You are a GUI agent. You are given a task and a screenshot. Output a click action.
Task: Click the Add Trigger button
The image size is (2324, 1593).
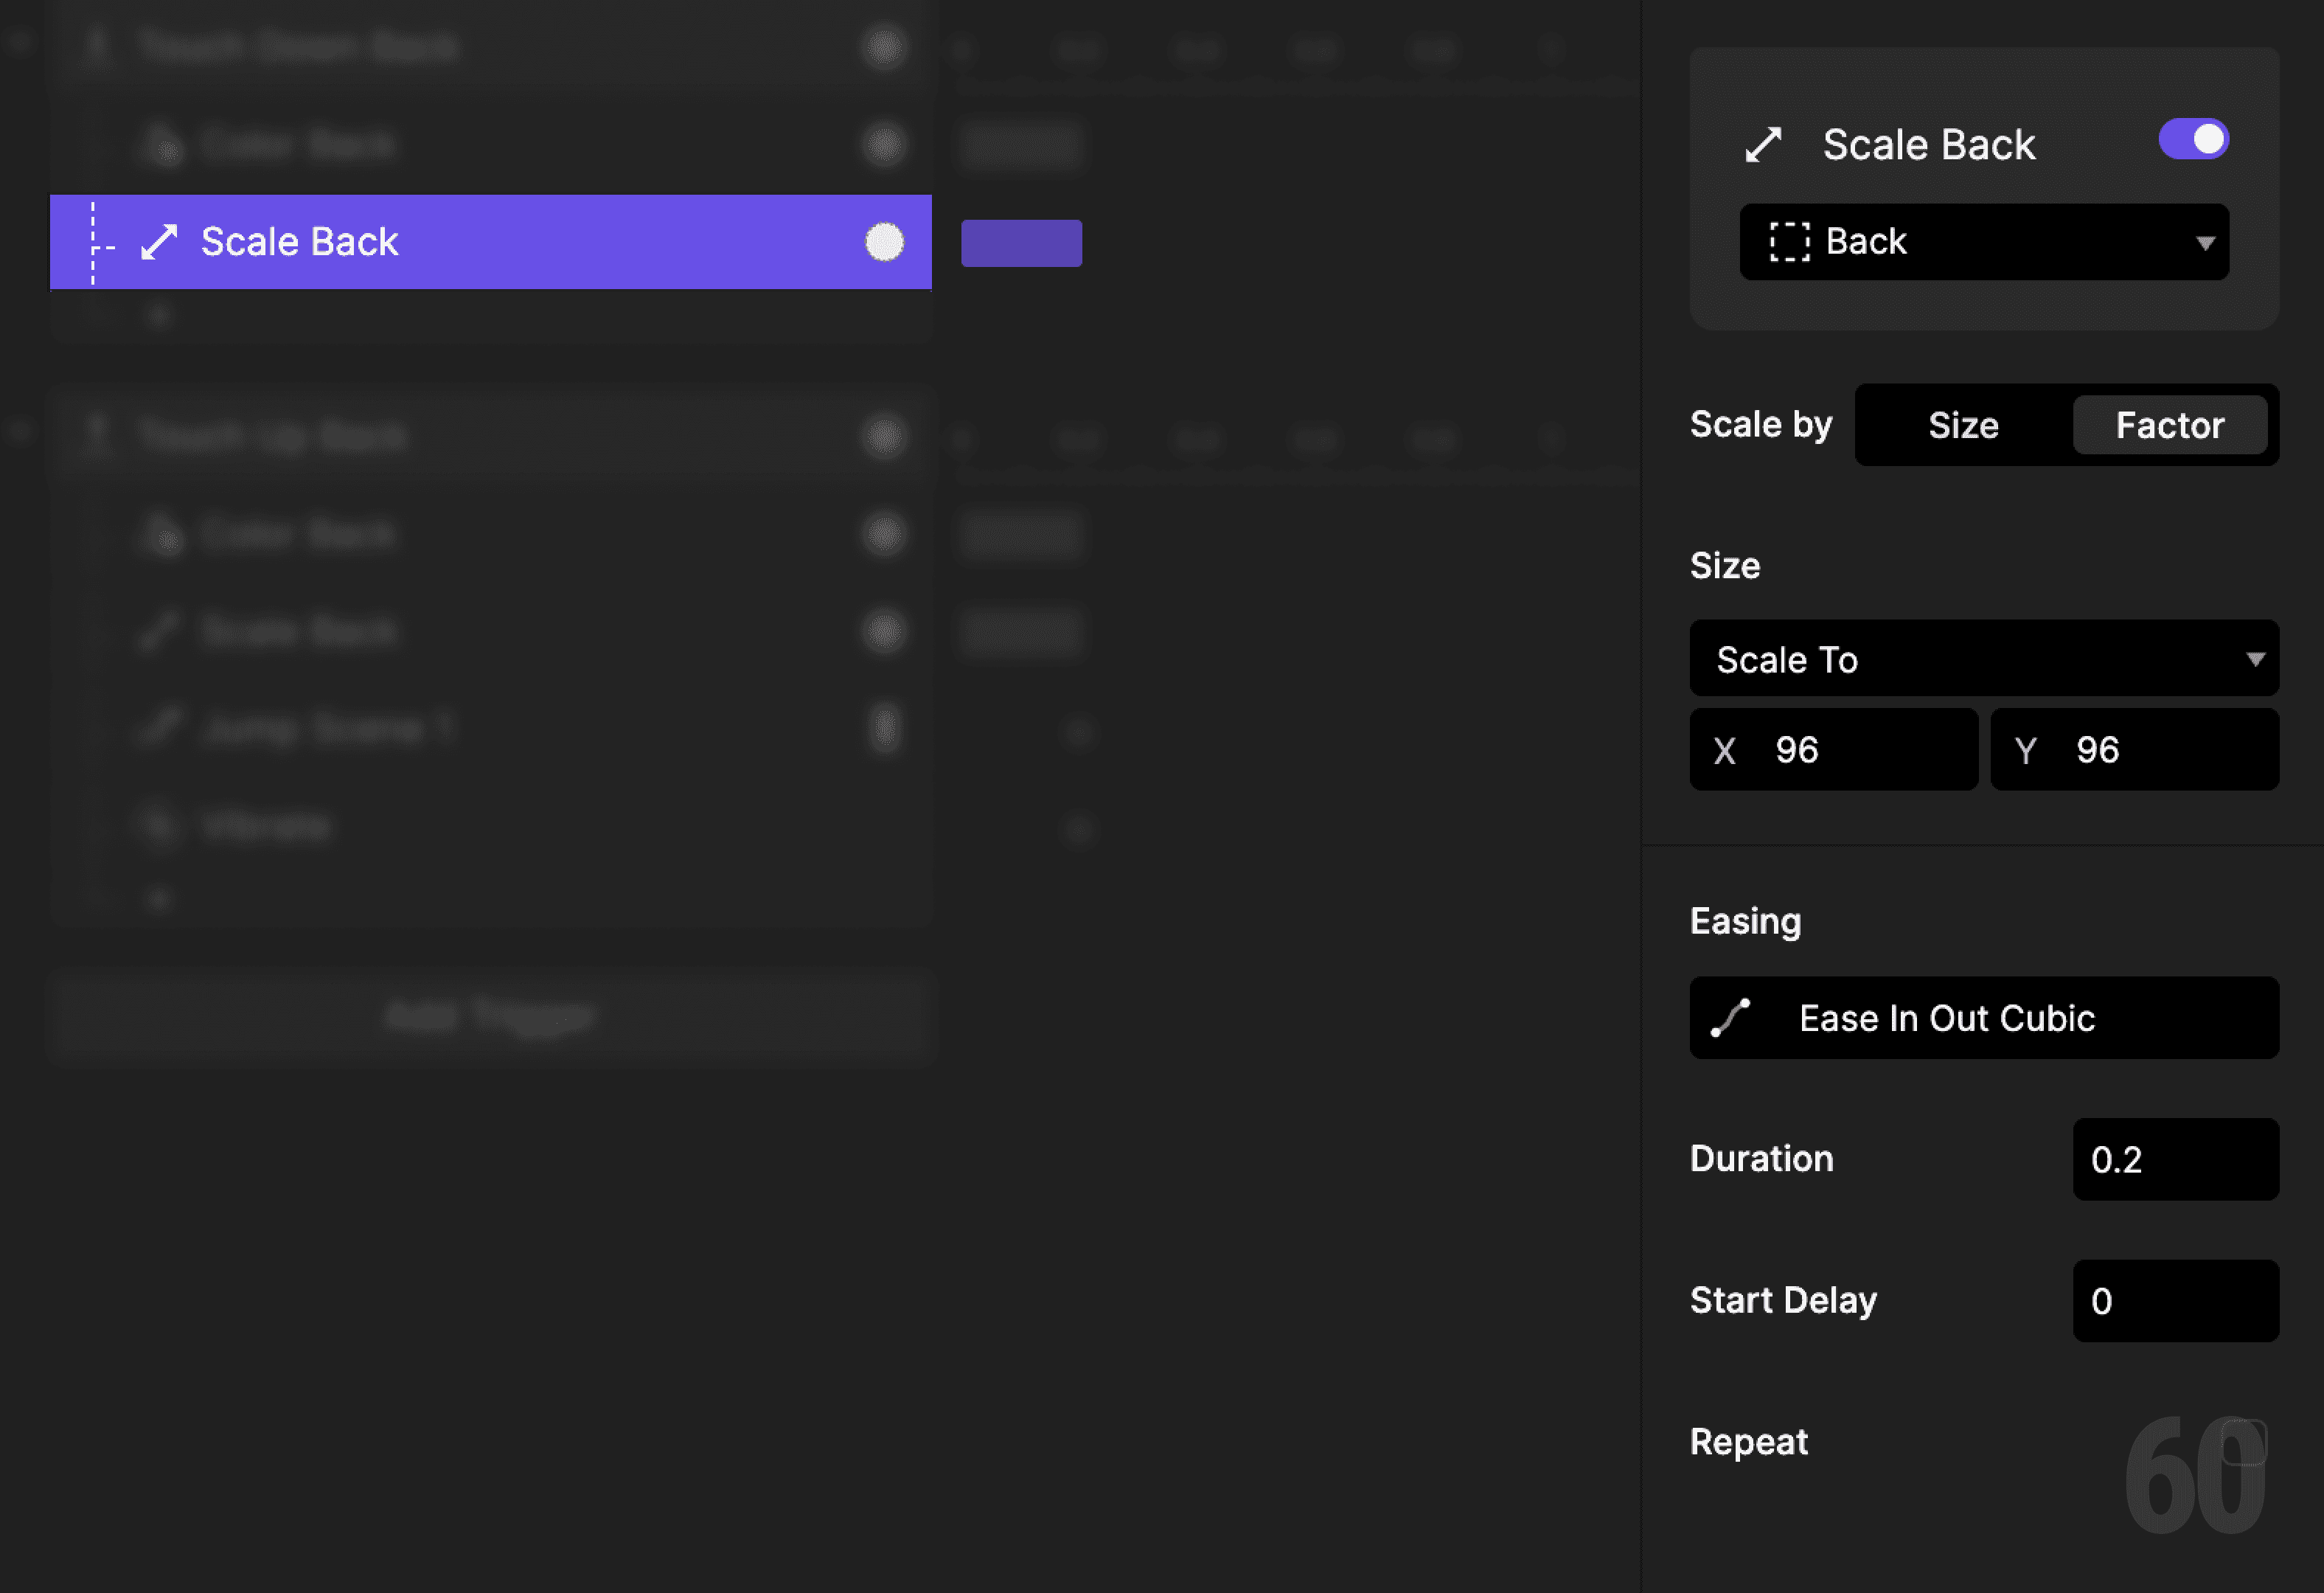pyautogui.click(x=490, y=1017)
